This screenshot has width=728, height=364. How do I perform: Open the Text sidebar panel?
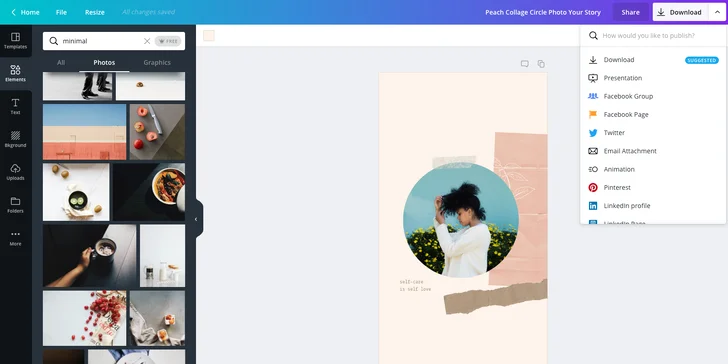click(x=15, y=106)
